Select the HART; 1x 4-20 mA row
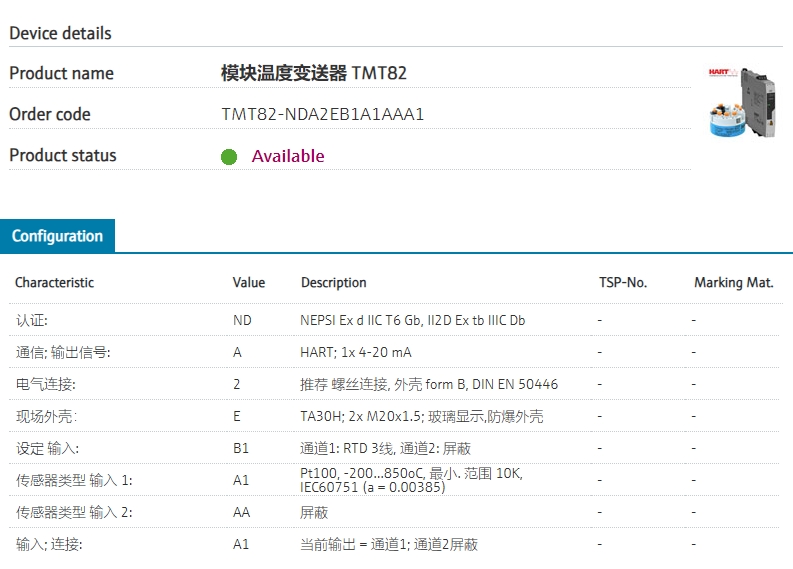This screenshot has height=569, width=793. pyautogui.click(x=394, y=352)
